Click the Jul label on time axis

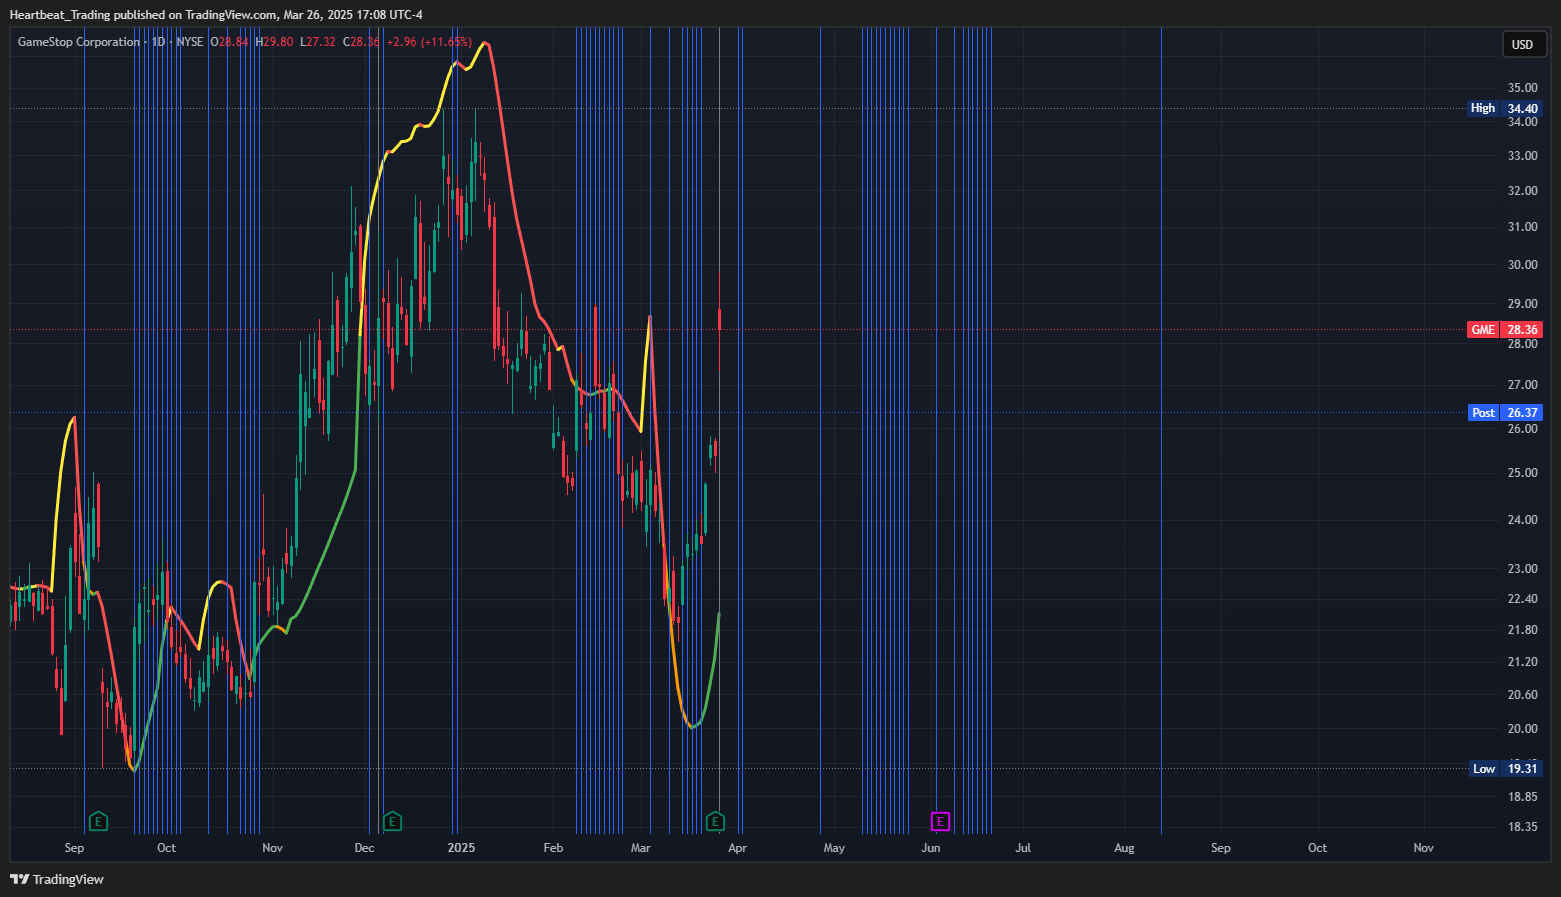click(x=1023, y=848)
